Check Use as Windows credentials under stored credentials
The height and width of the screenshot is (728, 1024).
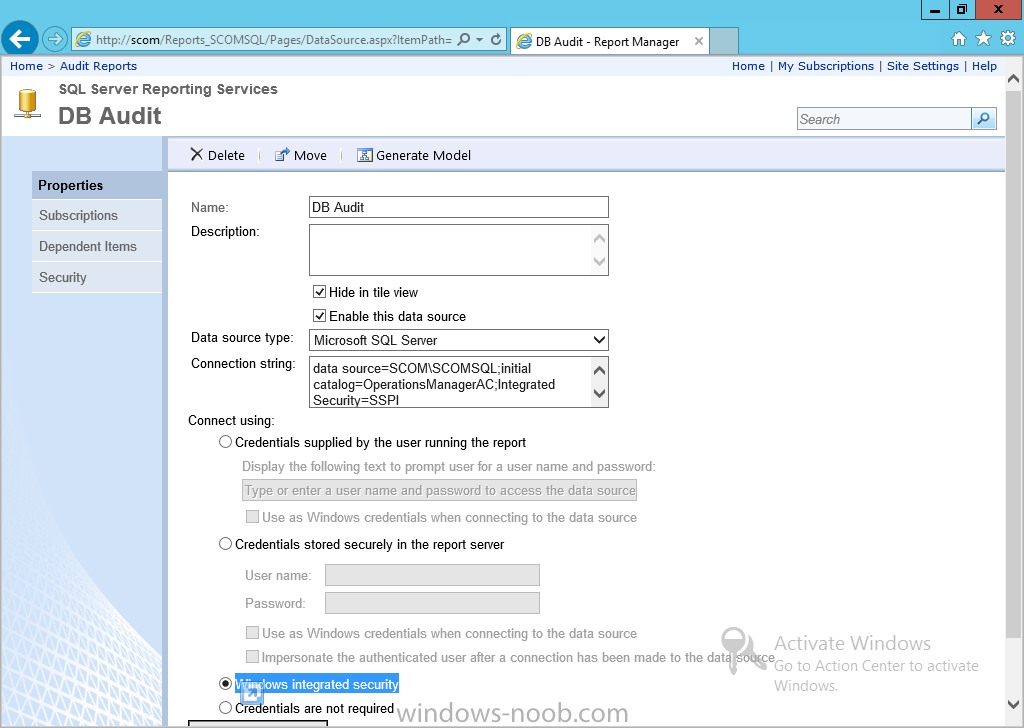tap(252, 633)
